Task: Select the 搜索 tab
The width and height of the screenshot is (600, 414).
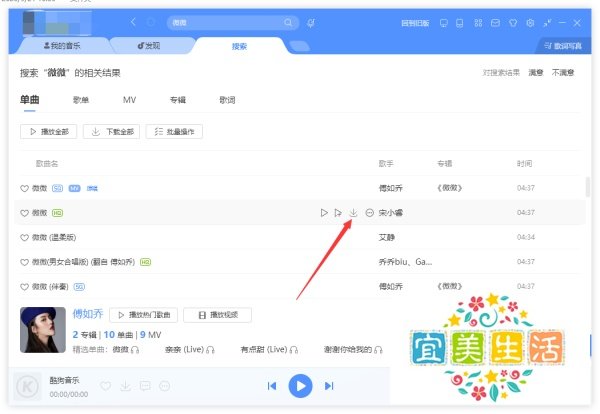Action: tap(239, 46)
